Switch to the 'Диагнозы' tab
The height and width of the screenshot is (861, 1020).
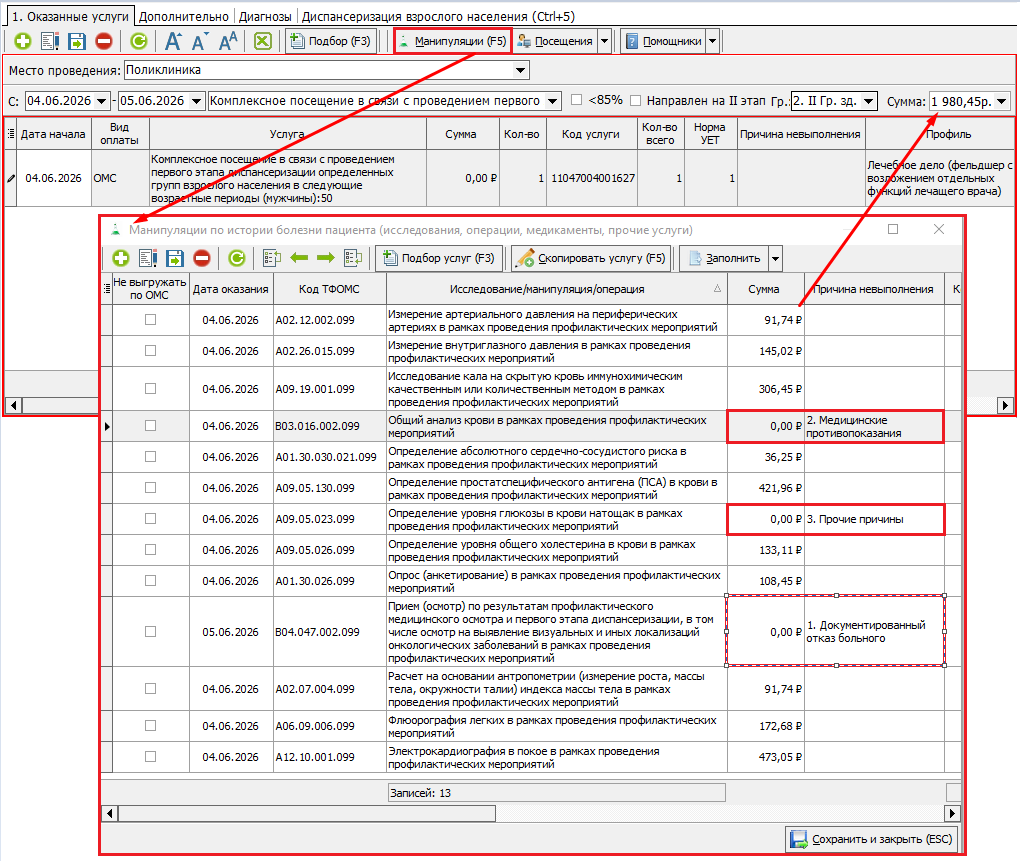265,16
